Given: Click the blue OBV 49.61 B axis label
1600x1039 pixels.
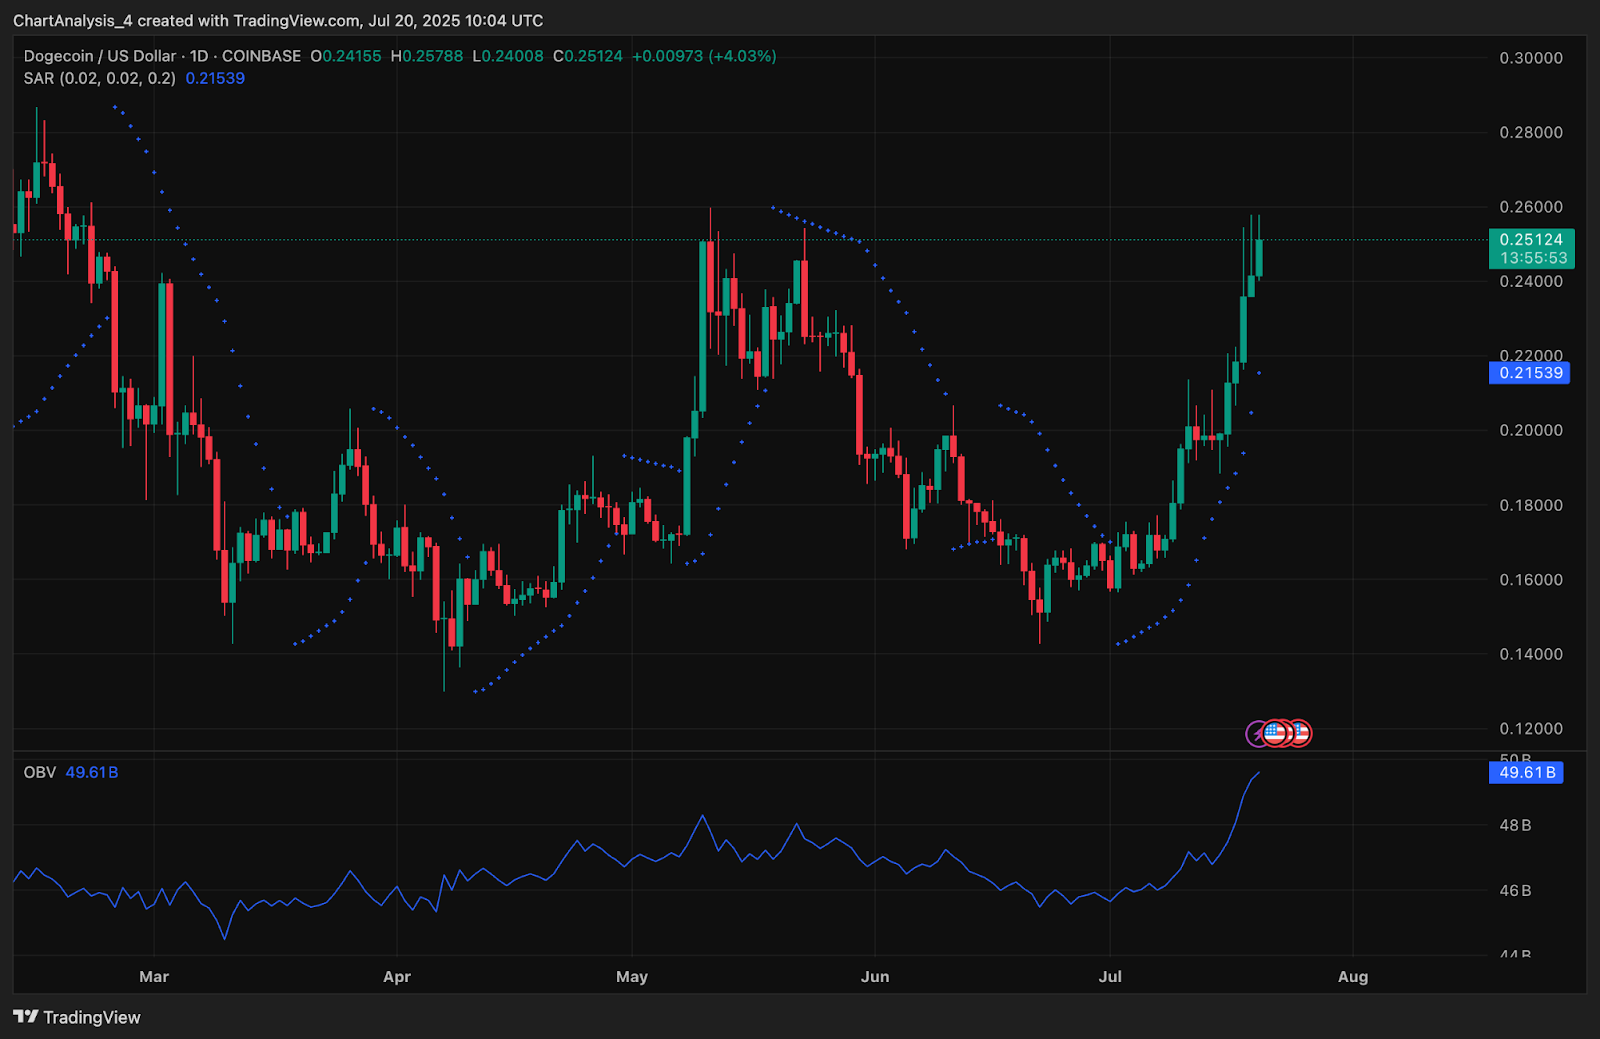Looking at the screenshot, I should (x=1526, y=773).
